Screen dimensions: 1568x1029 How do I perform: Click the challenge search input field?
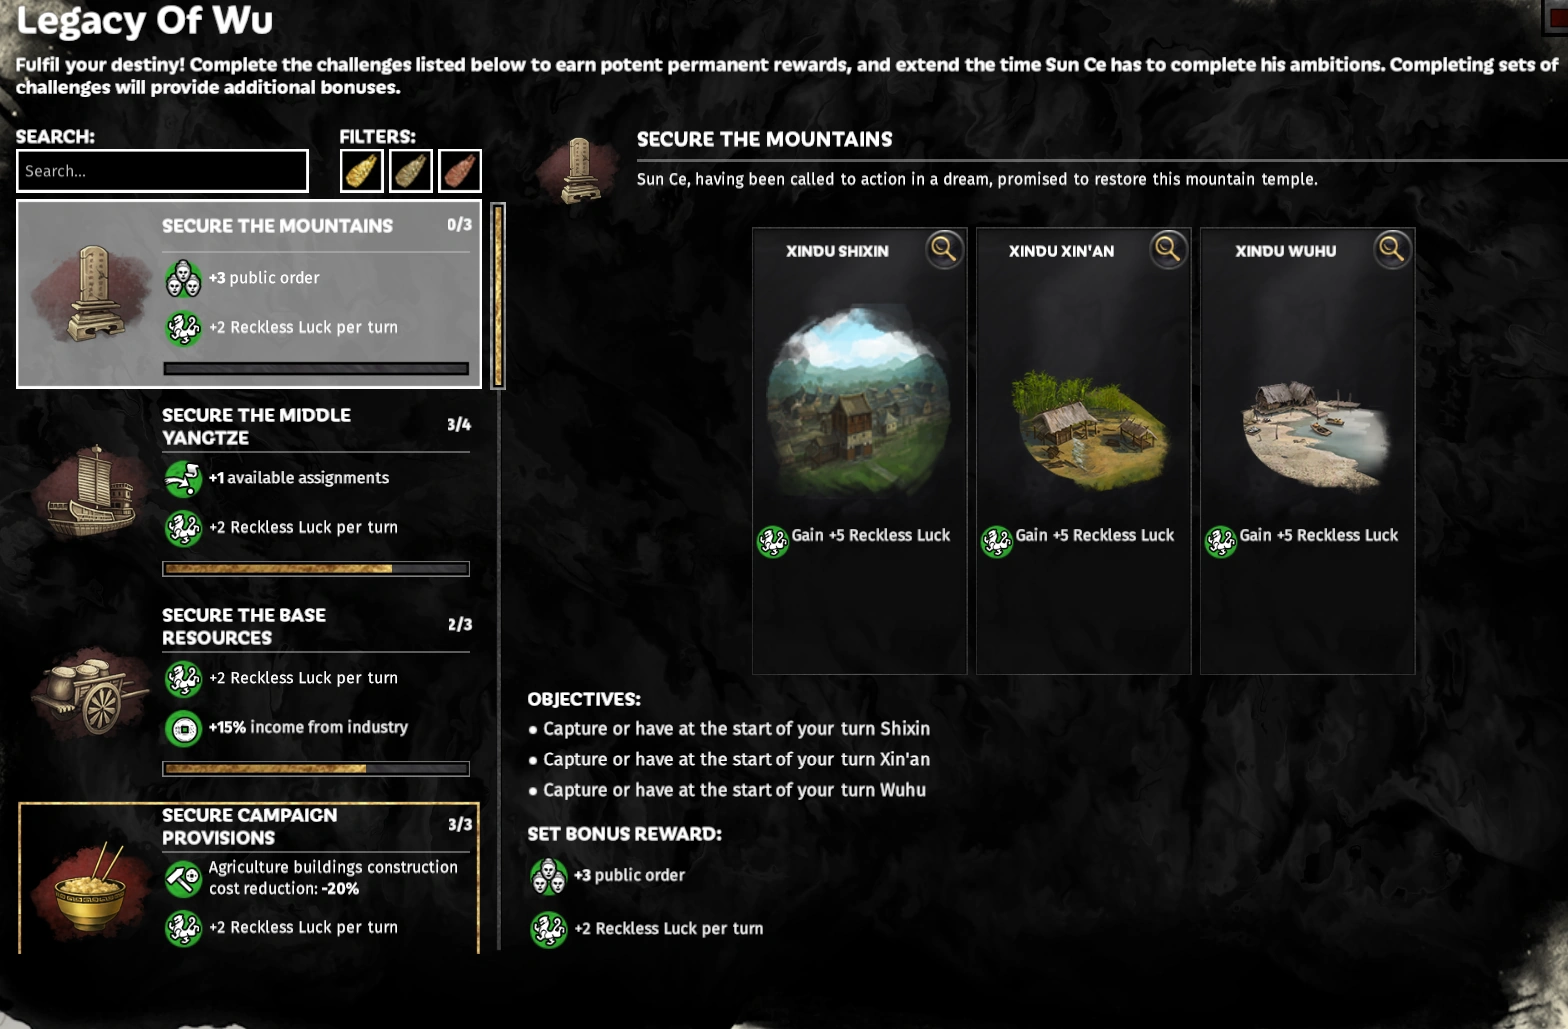[162, 171]
